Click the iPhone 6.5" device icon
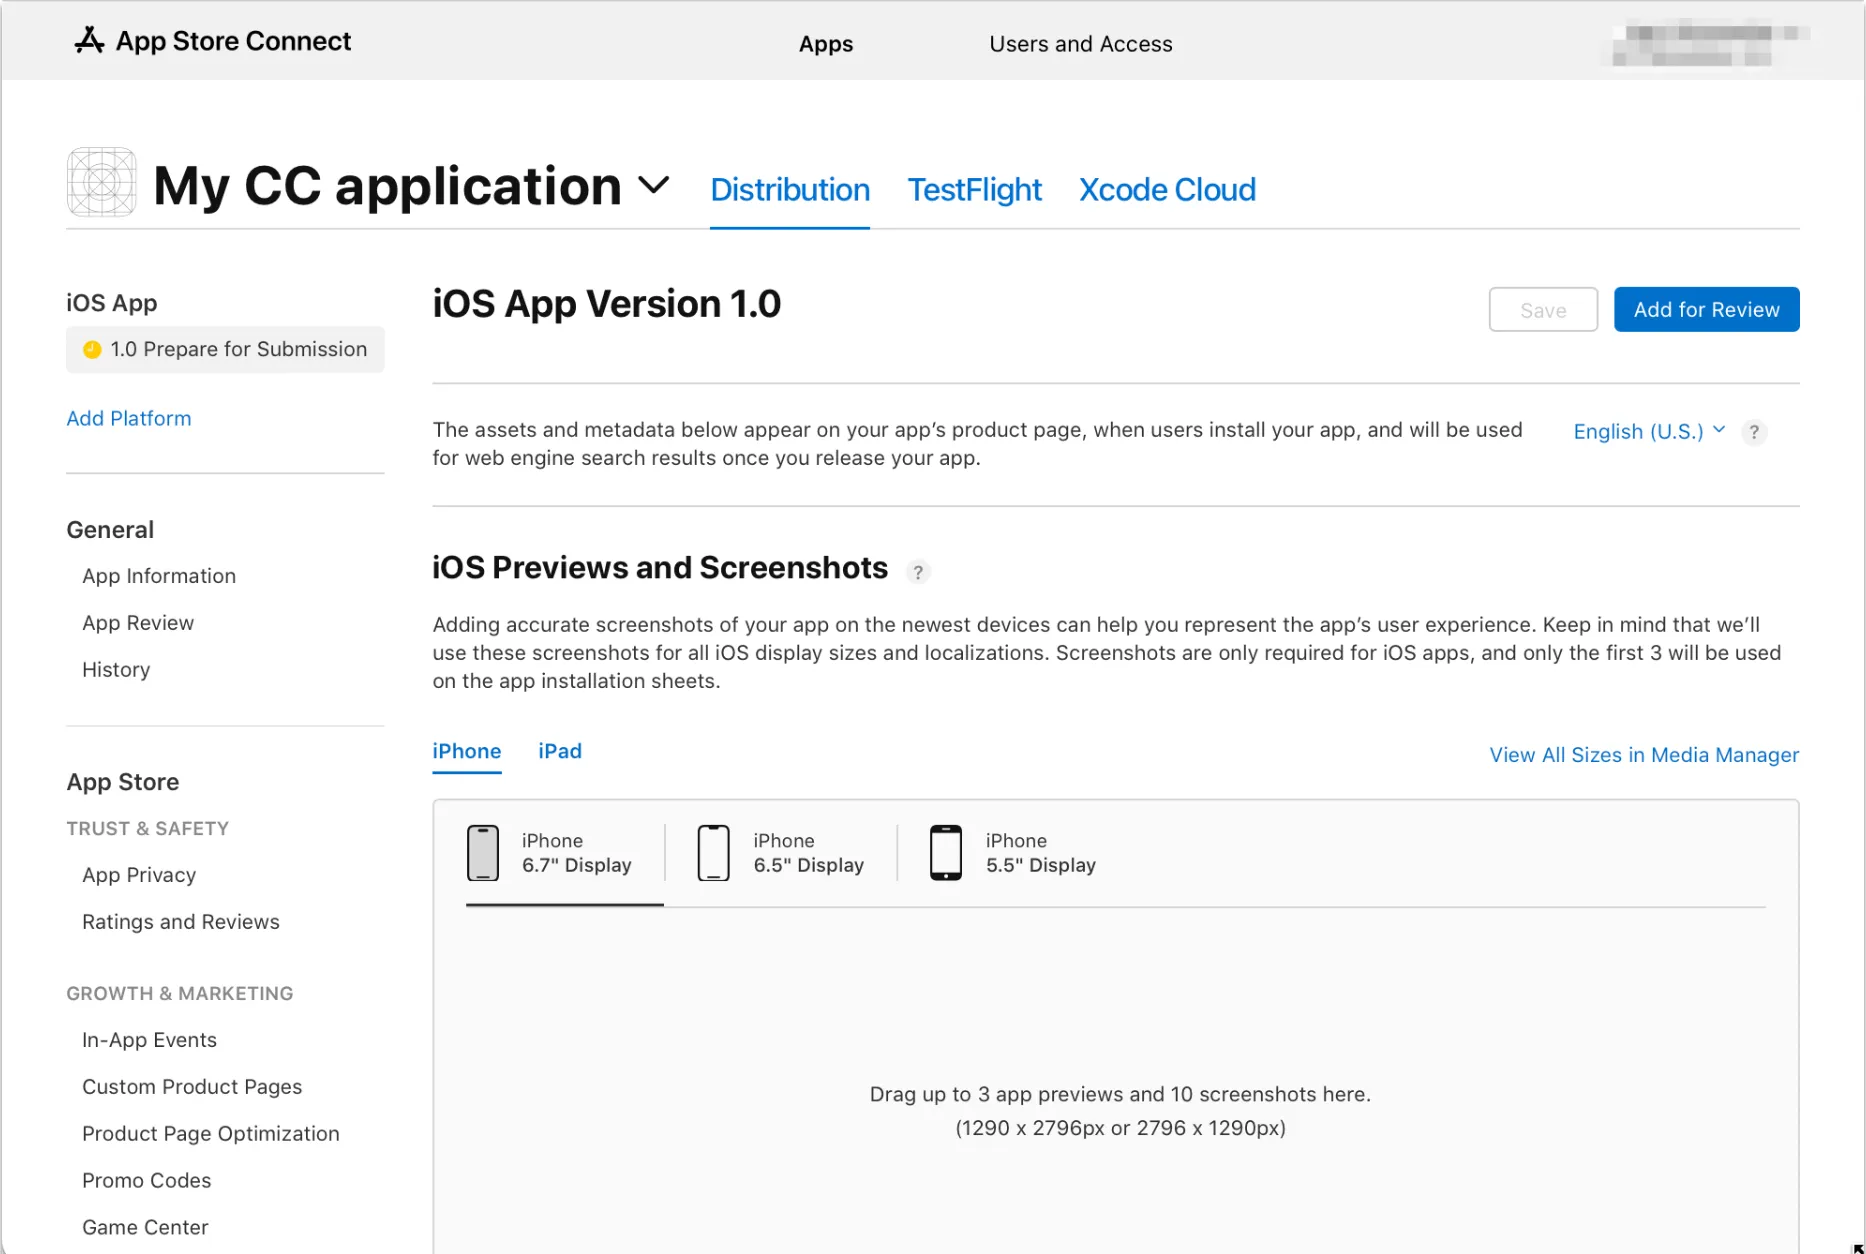 coord(713,853)
